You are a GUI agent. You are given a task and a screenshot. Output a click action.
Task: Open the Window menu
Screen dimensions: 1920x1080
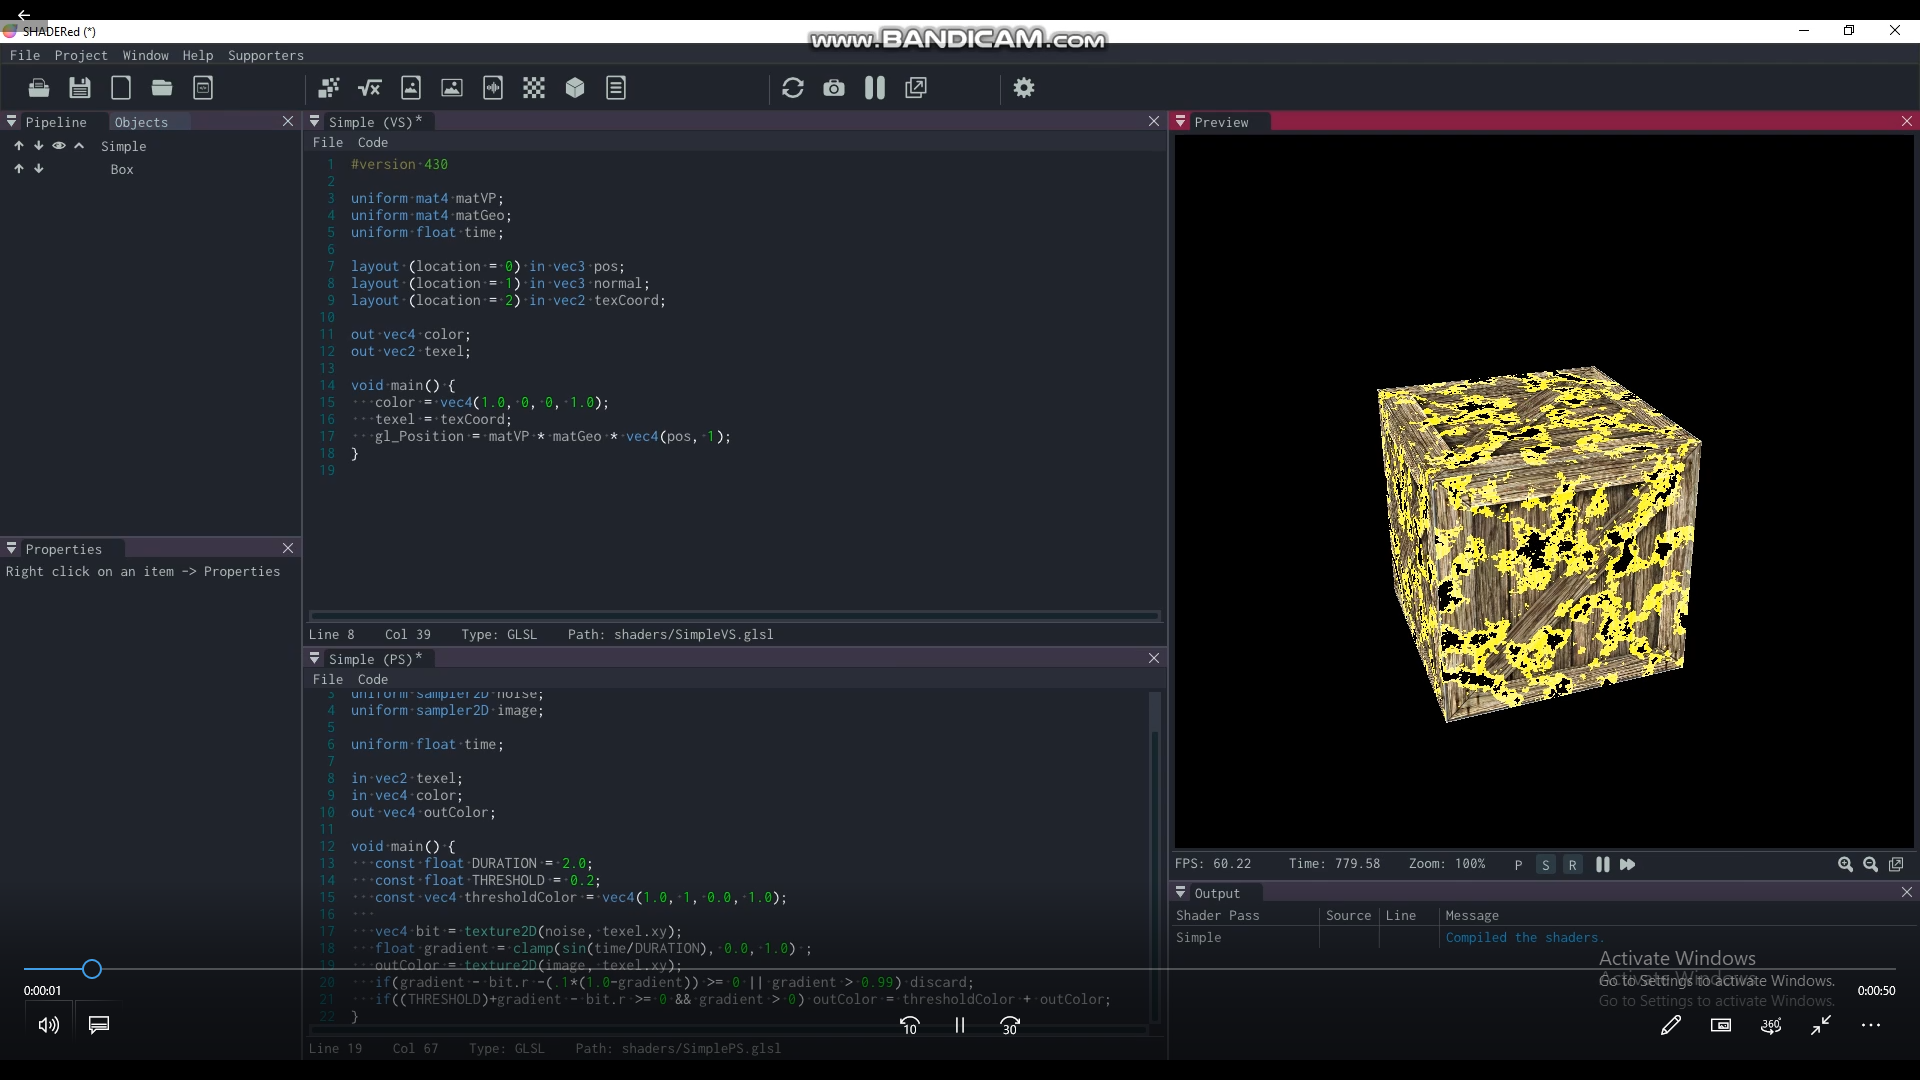click(x=146, y=55)
